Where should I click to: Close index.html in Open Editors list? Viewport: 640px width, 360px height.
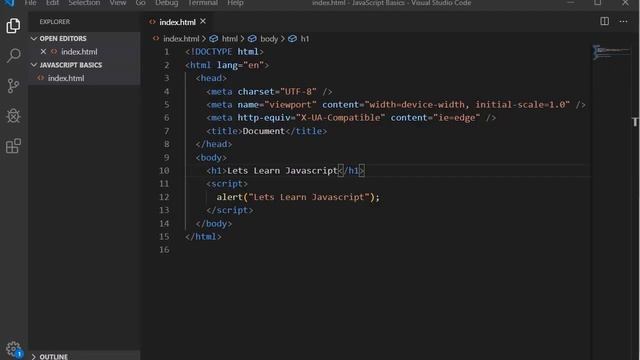[43, 51]
